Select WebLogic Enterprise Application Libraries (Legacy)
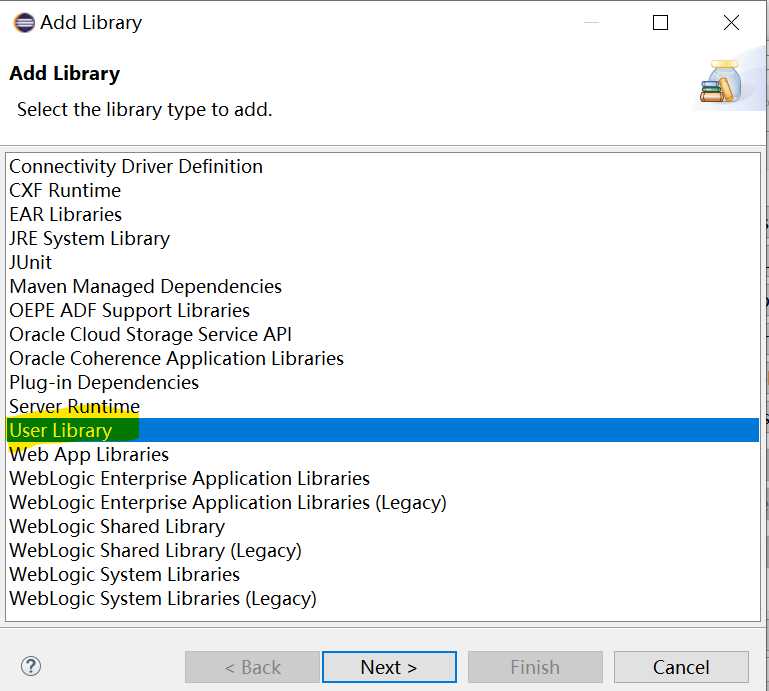769x691 pixels. tap(228, 503)
